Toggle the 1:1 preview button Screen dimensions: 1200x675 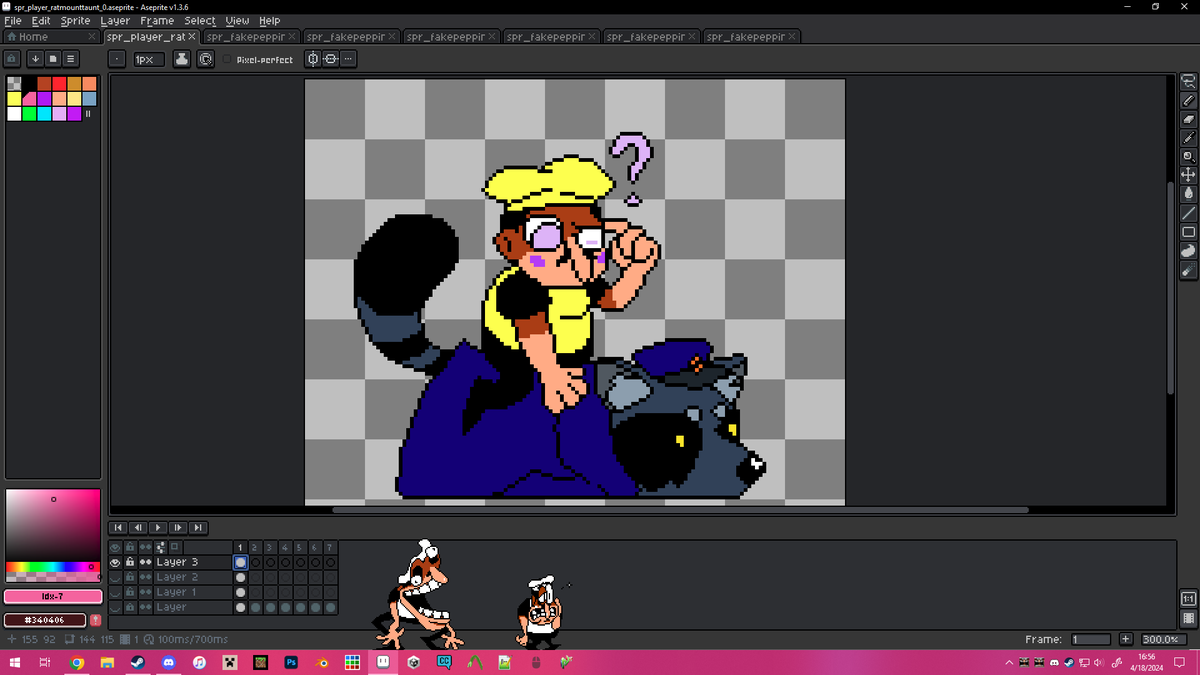[x=1188, y=598]
